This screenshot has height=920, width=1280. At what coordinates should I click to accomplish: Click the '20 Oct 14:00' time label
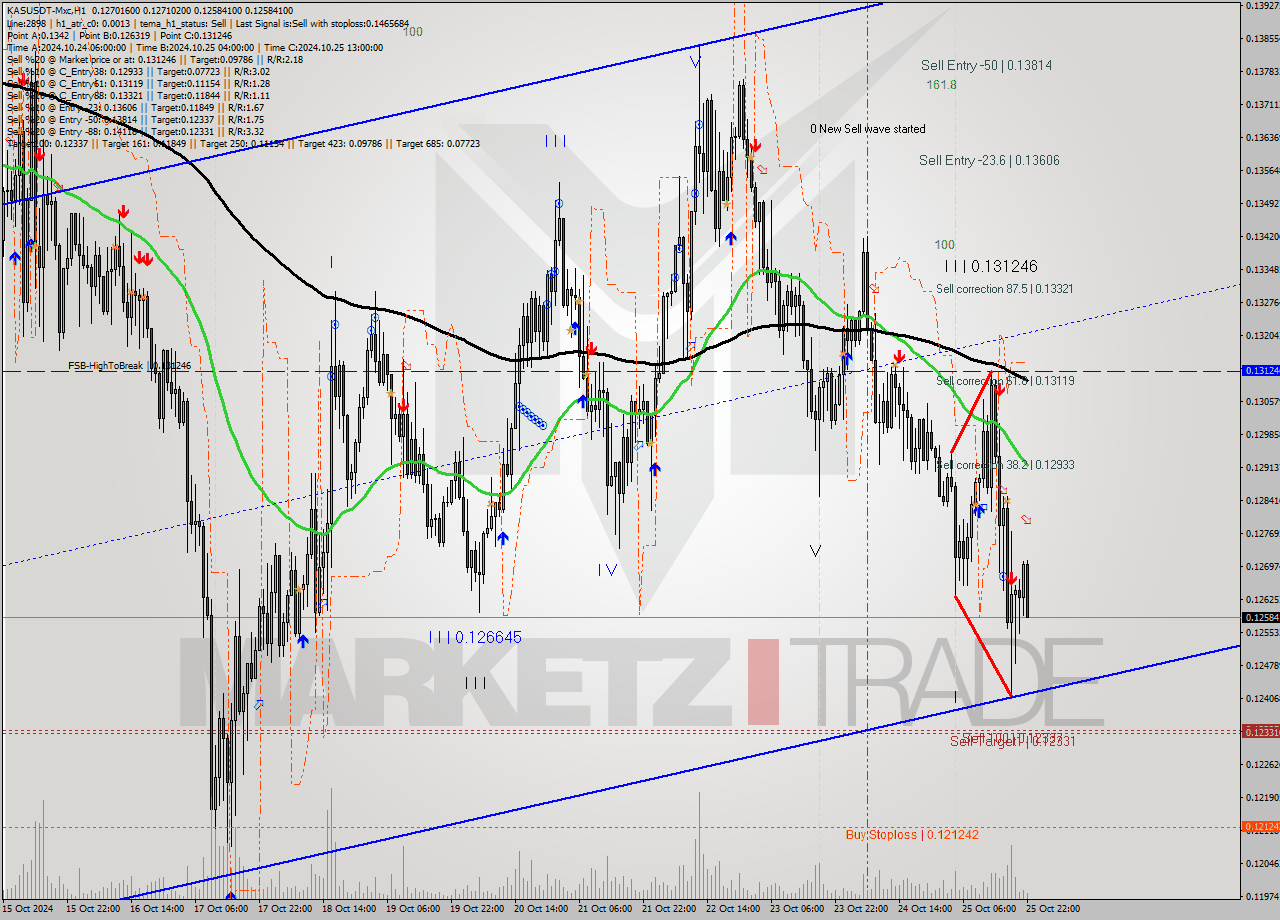(x=542, y=909)
